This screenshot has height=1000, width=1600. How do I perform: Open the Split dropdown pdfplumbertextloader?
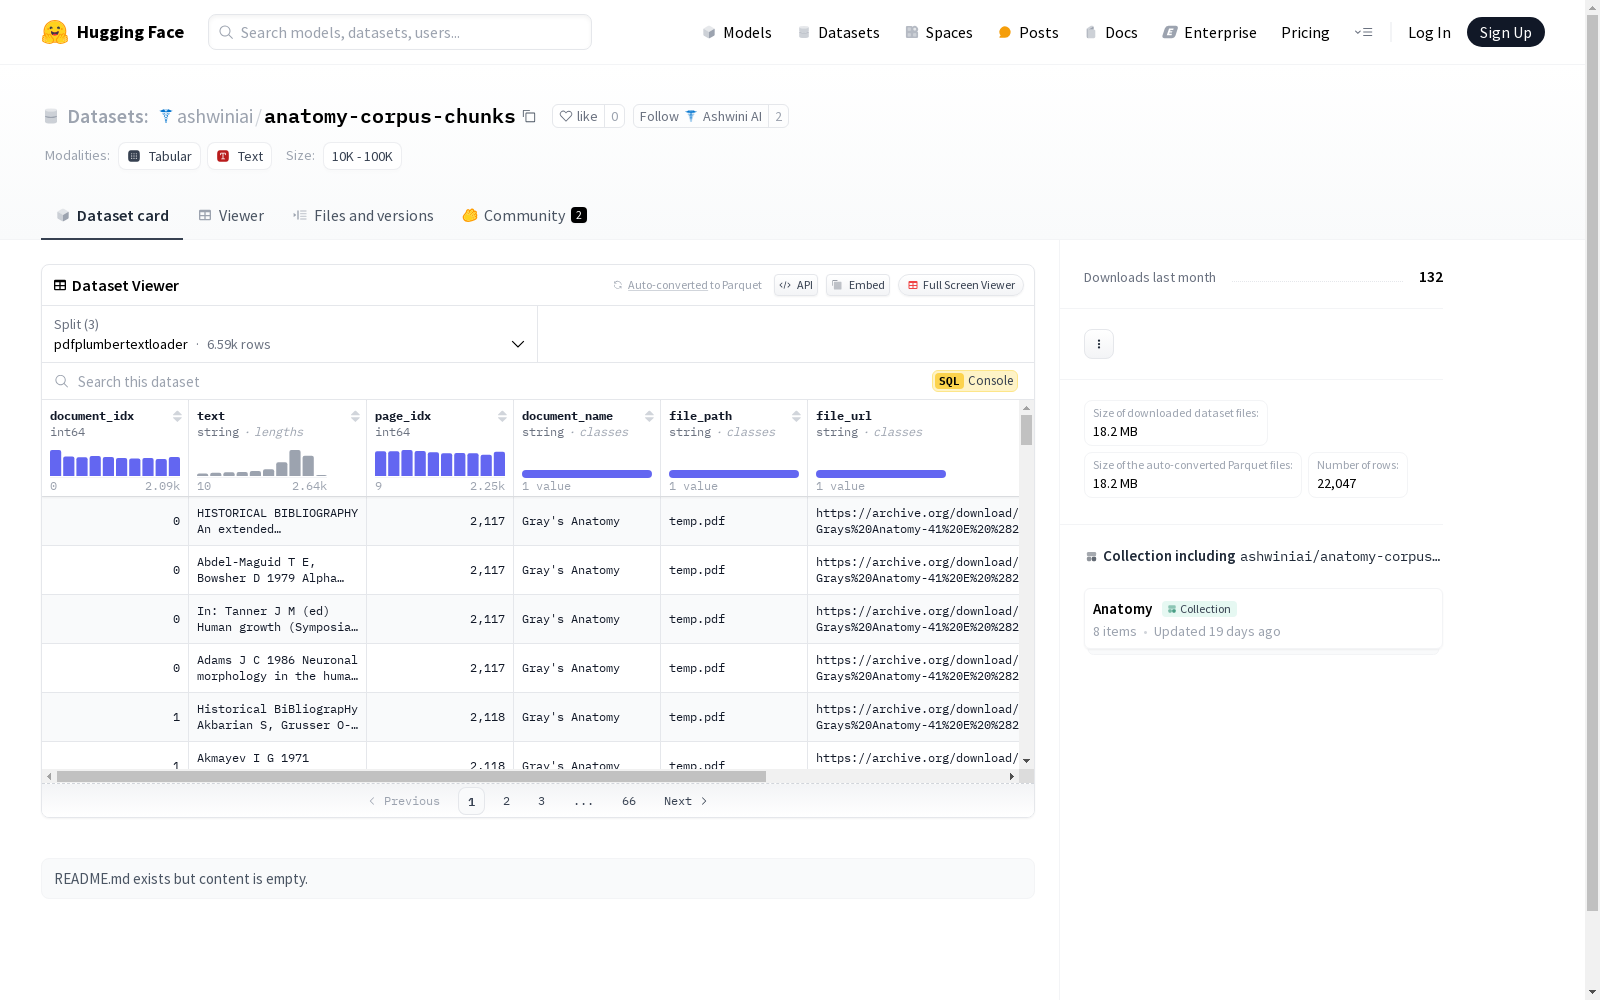tap(290, 334)
